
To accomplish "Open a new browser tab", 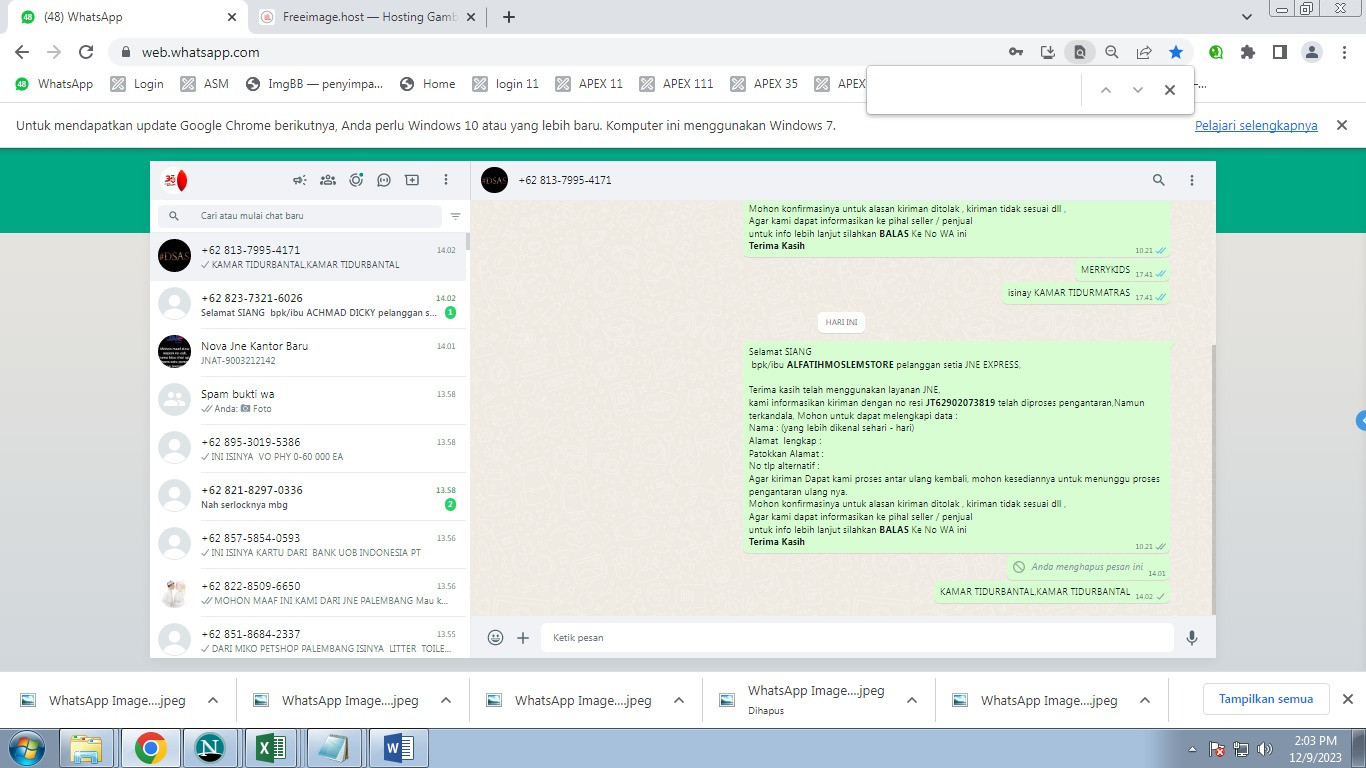I will [x=509, y=17].
